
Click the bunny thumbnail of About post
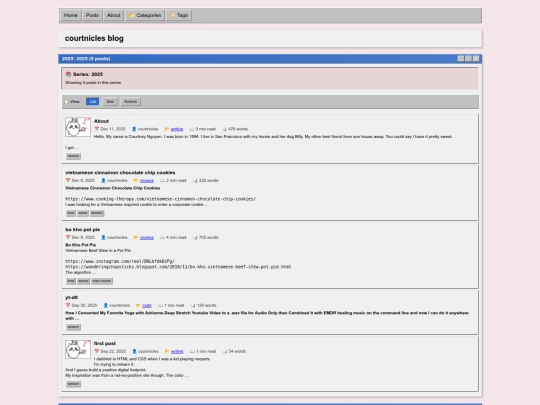(78, 127)
